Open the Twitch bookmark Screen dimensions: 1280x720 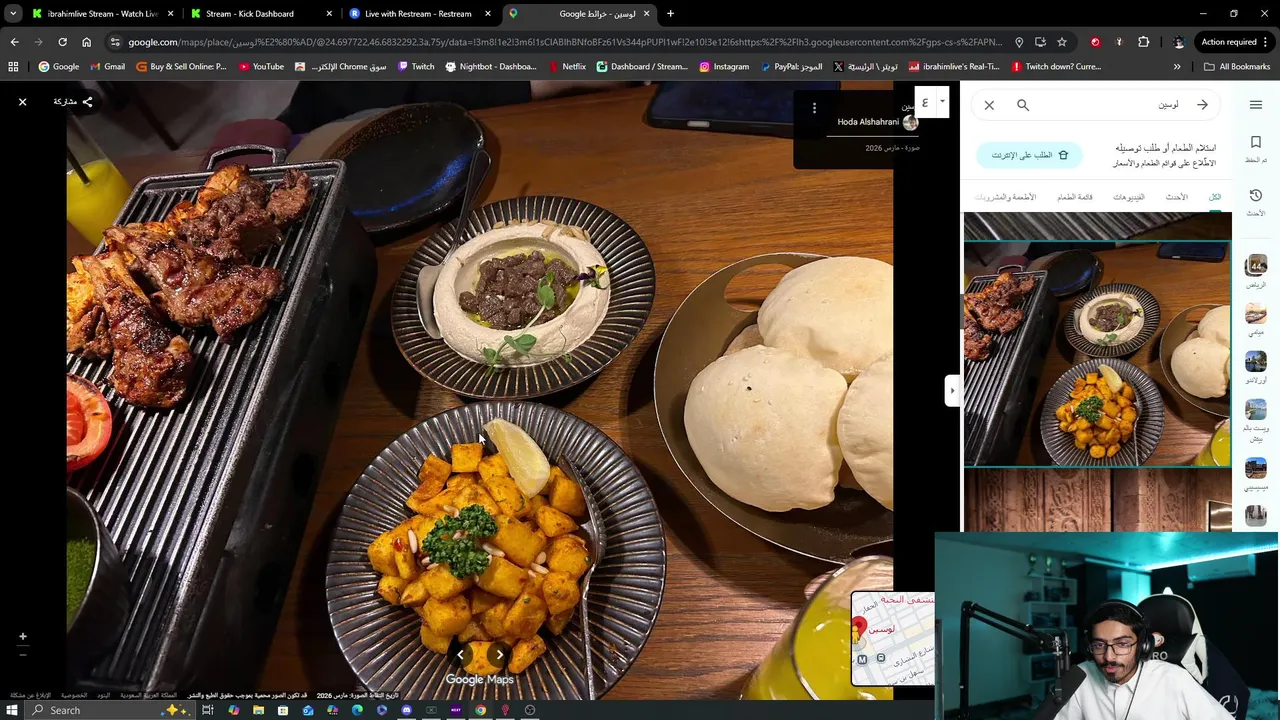coord(416,67)
